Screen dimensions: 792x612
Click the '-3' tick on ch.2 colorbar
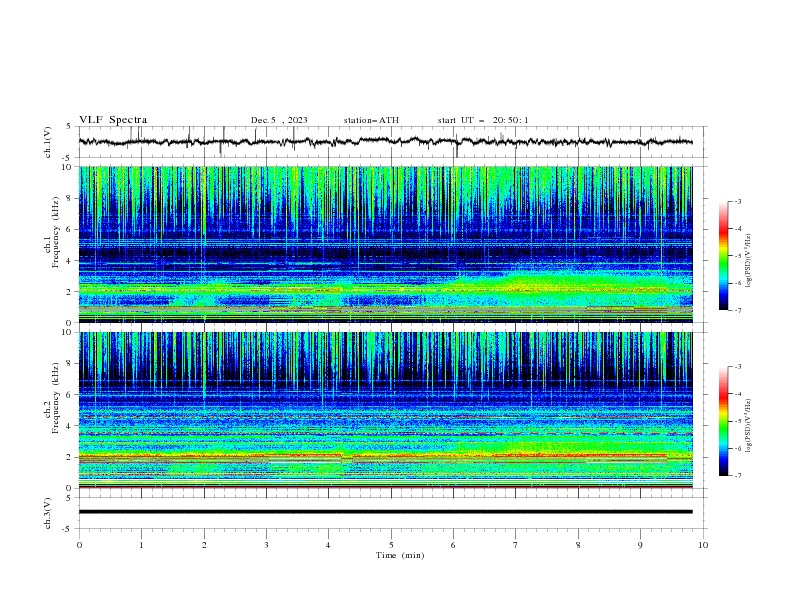tap(737, 367)
